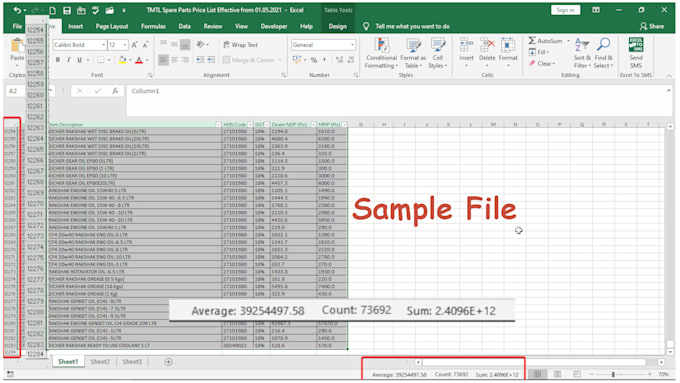Open the Data tab
Image resolution: width=680 pixels, height=383 pixels.
[184, 26]
